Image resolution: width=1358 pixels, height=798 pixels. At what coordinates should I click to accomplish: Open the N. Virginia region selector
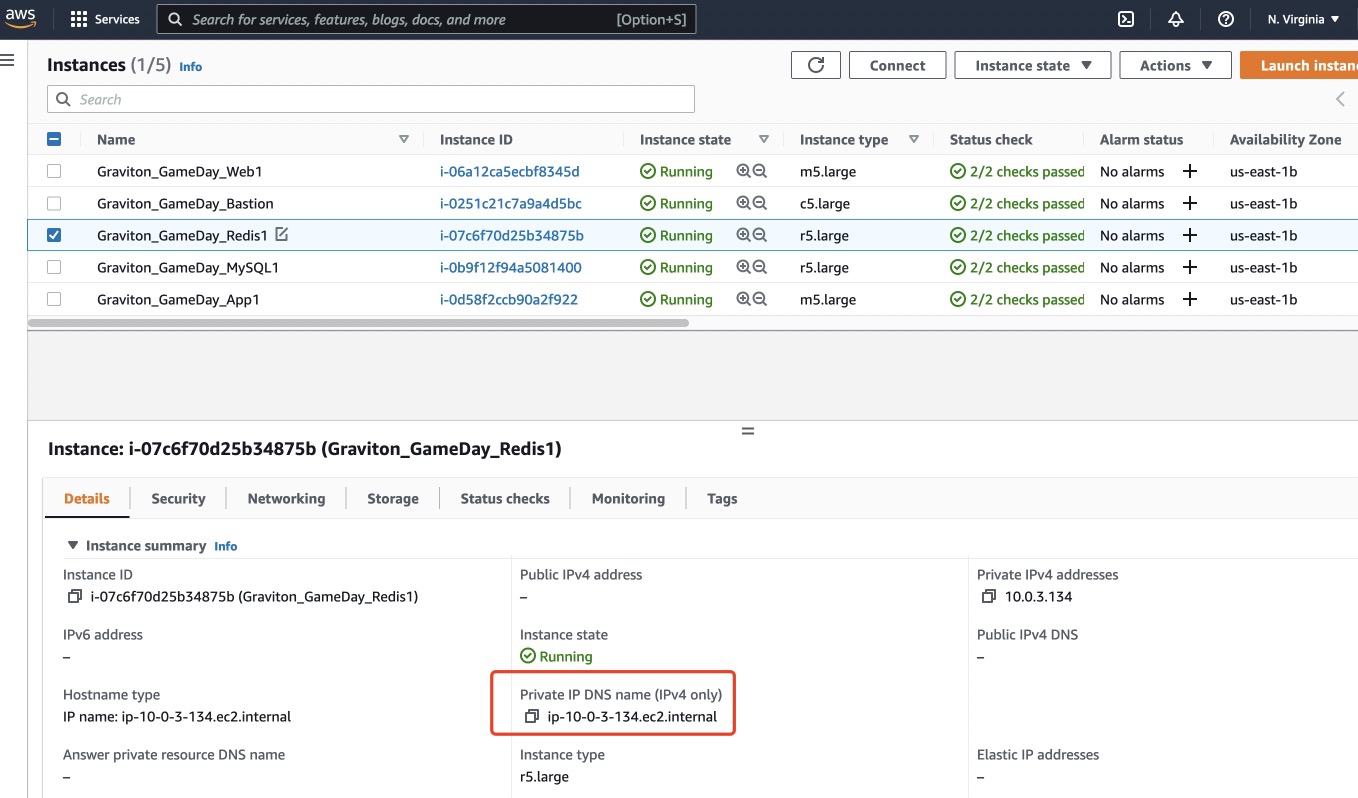[x=1303, y=19]
